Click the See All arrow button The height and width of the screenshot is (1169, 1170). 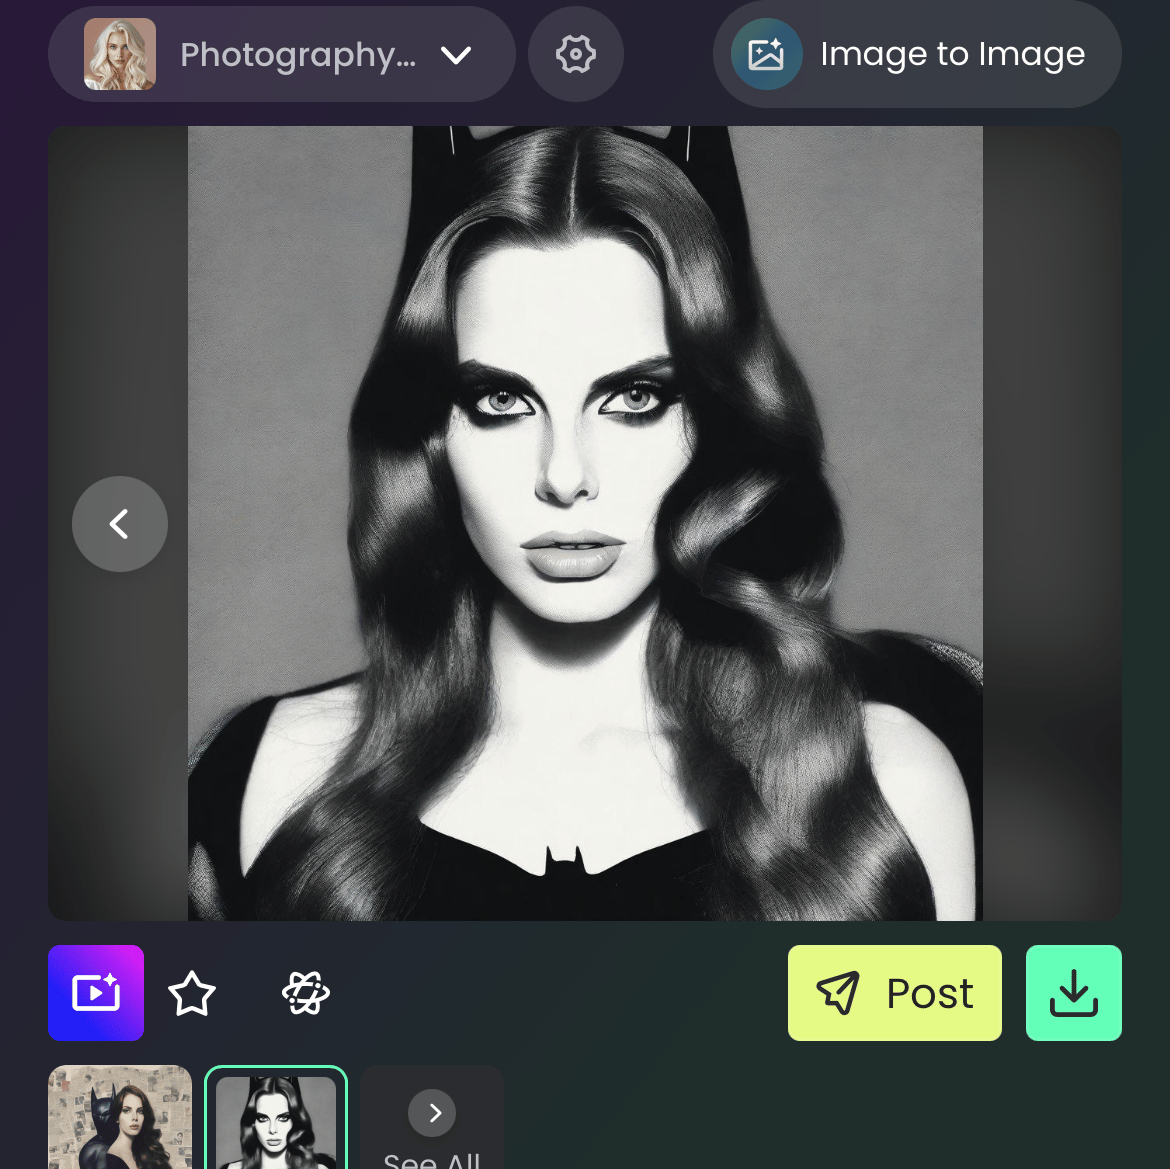[x=432, y=1113]
